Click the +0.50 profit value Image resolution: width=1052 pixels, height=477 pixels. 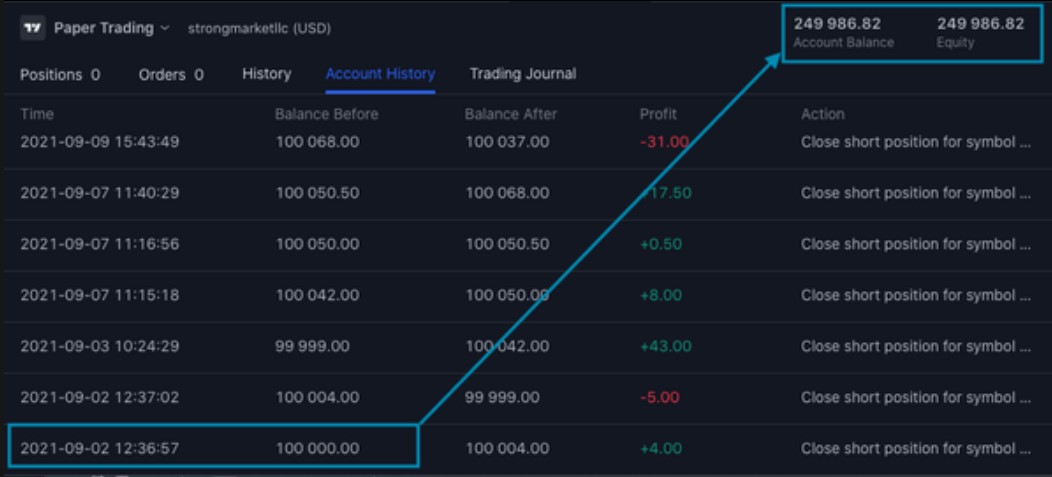click(661, 244)
